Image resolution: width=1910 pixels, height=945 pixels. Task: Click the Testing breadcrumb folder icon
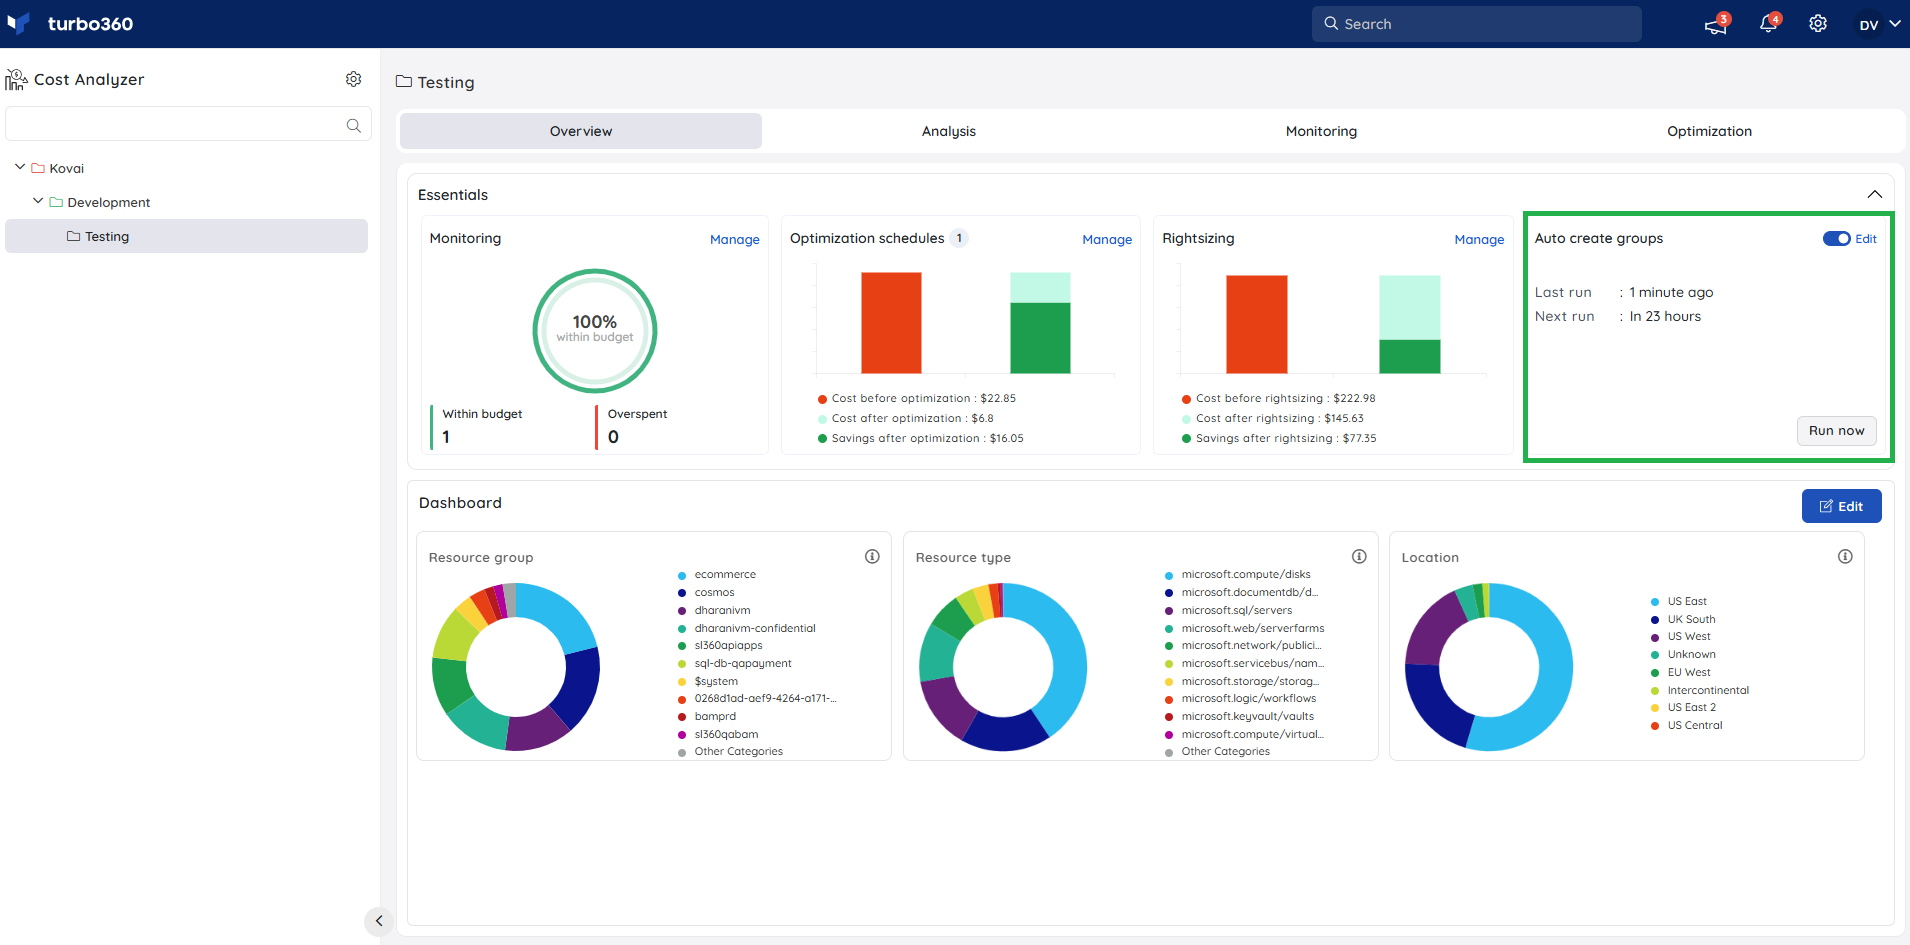click(404, 82)
